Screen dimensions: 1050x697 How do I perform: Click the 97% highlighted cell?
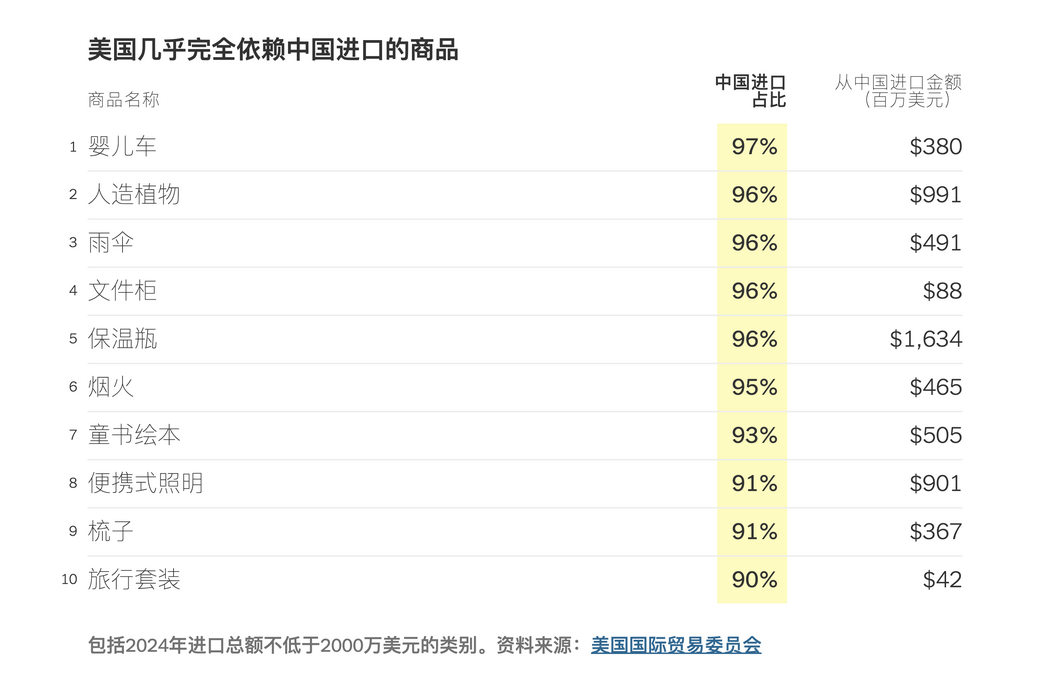click(x=752, y=147)
